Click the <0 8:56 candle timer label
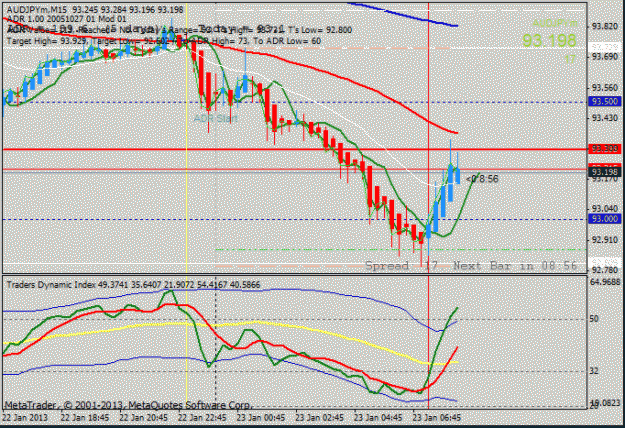The image size is (625, 428). 482,179
